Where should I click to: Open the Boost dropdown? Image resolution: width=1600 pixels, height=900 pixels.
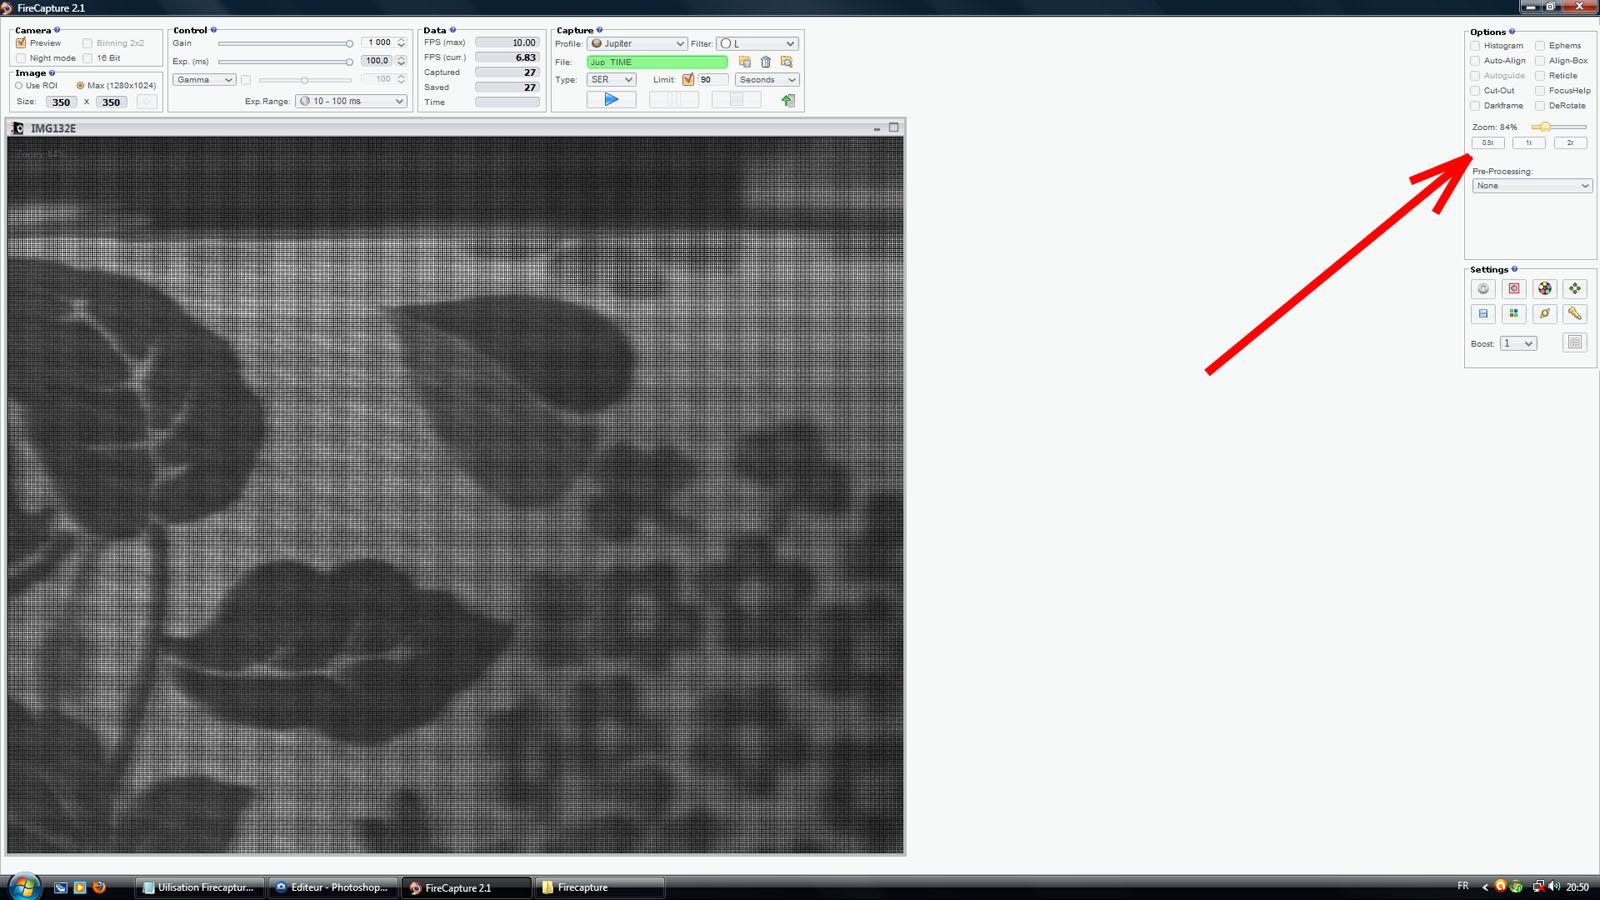click(1518, 344)
